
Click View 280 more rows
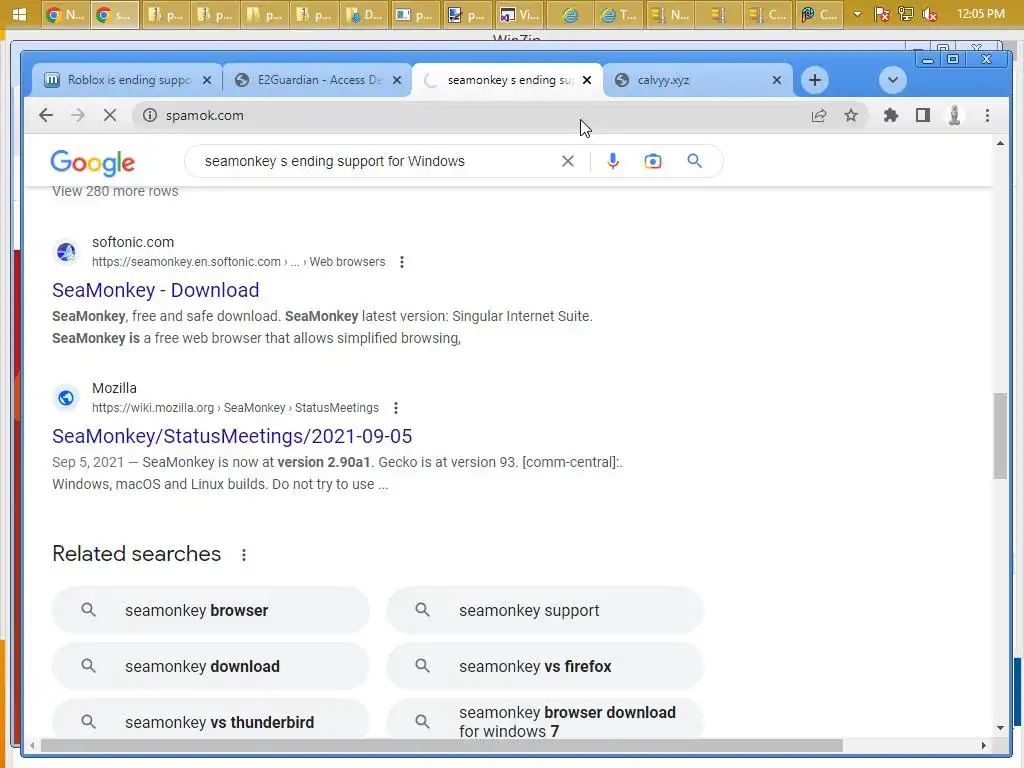[116, 191]
